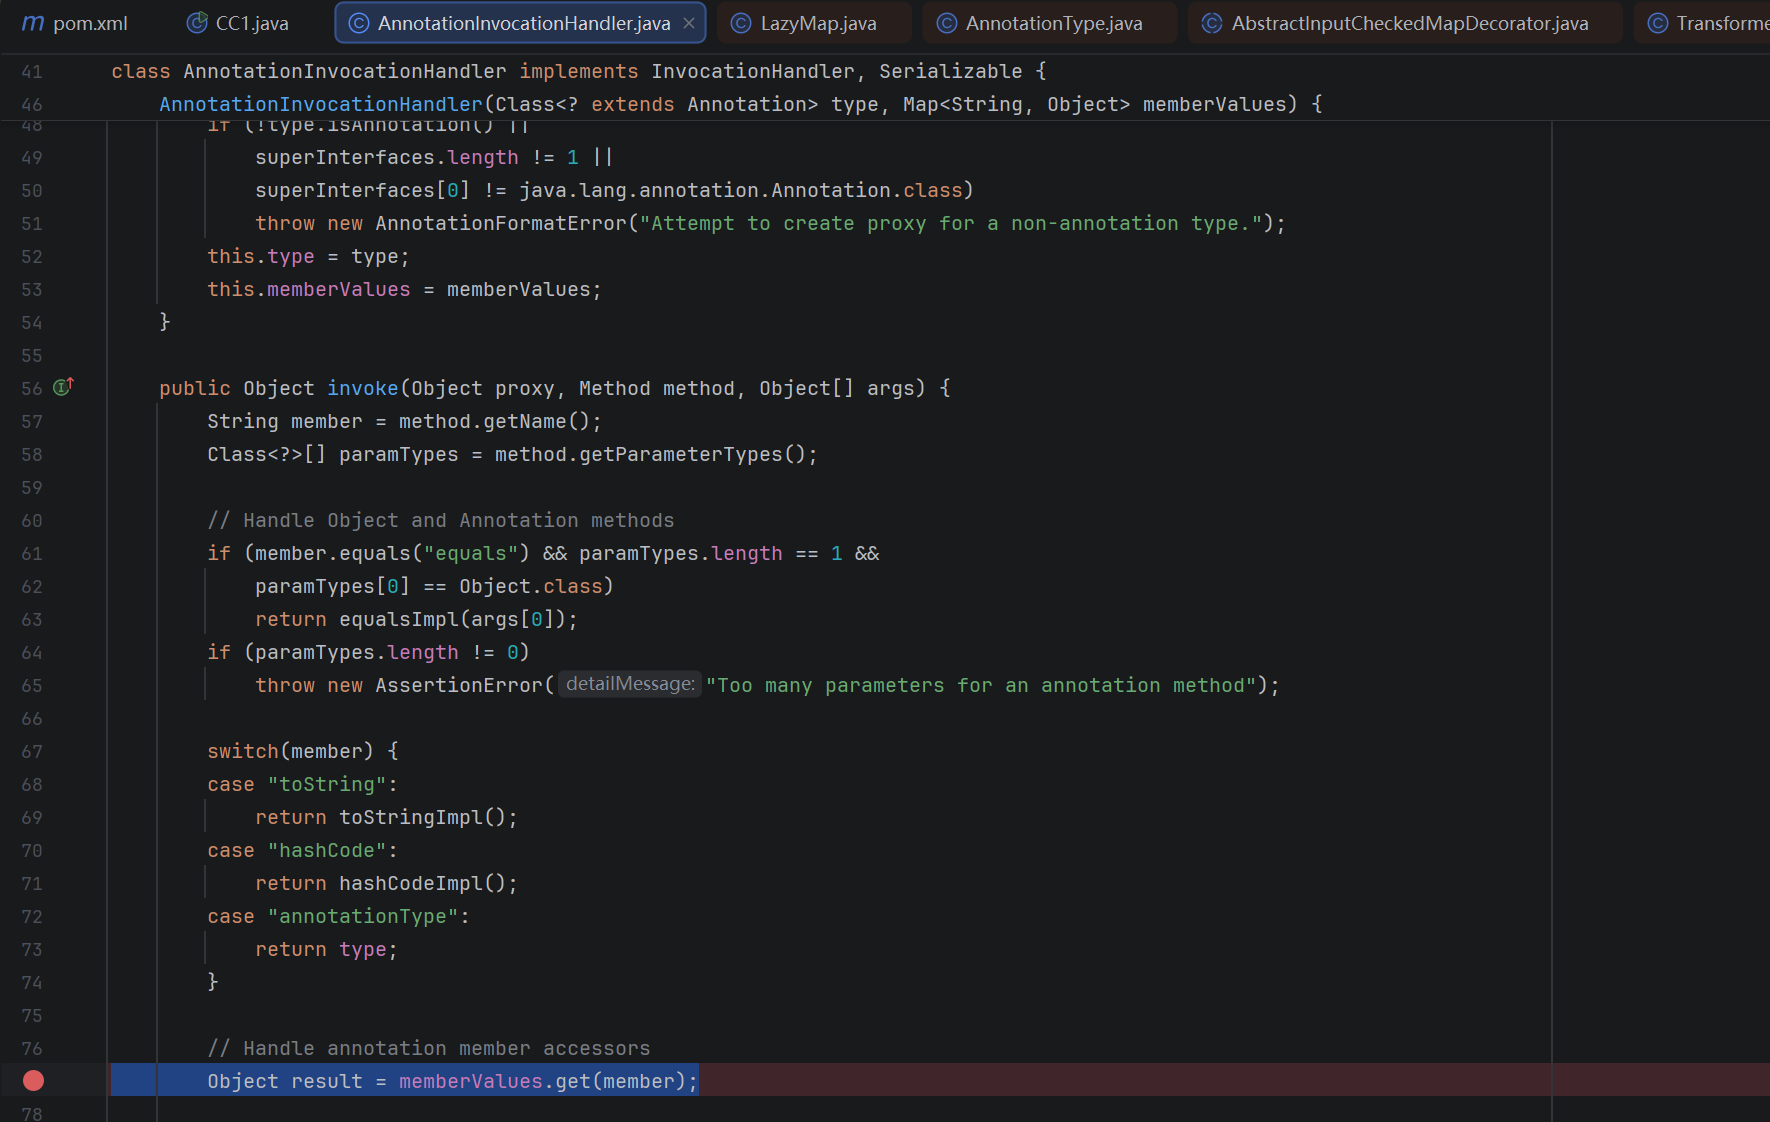1770x1122 pixels.
Task: Open the pom.xml tab
Action: 89,23
